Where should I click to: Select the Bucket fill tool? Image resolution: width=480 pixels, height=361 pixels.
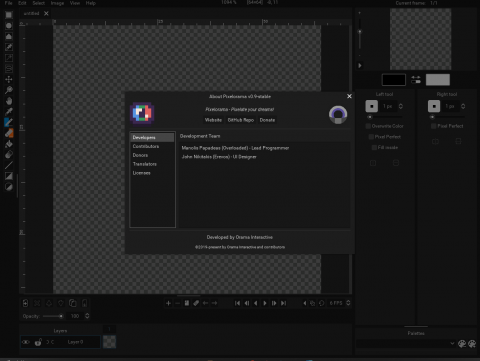(9, 144)
